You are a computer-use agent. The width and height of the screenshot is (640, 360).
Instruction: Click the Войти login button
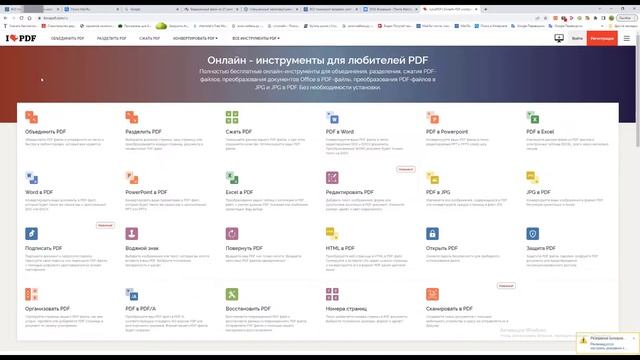click(x=577, y=38)
